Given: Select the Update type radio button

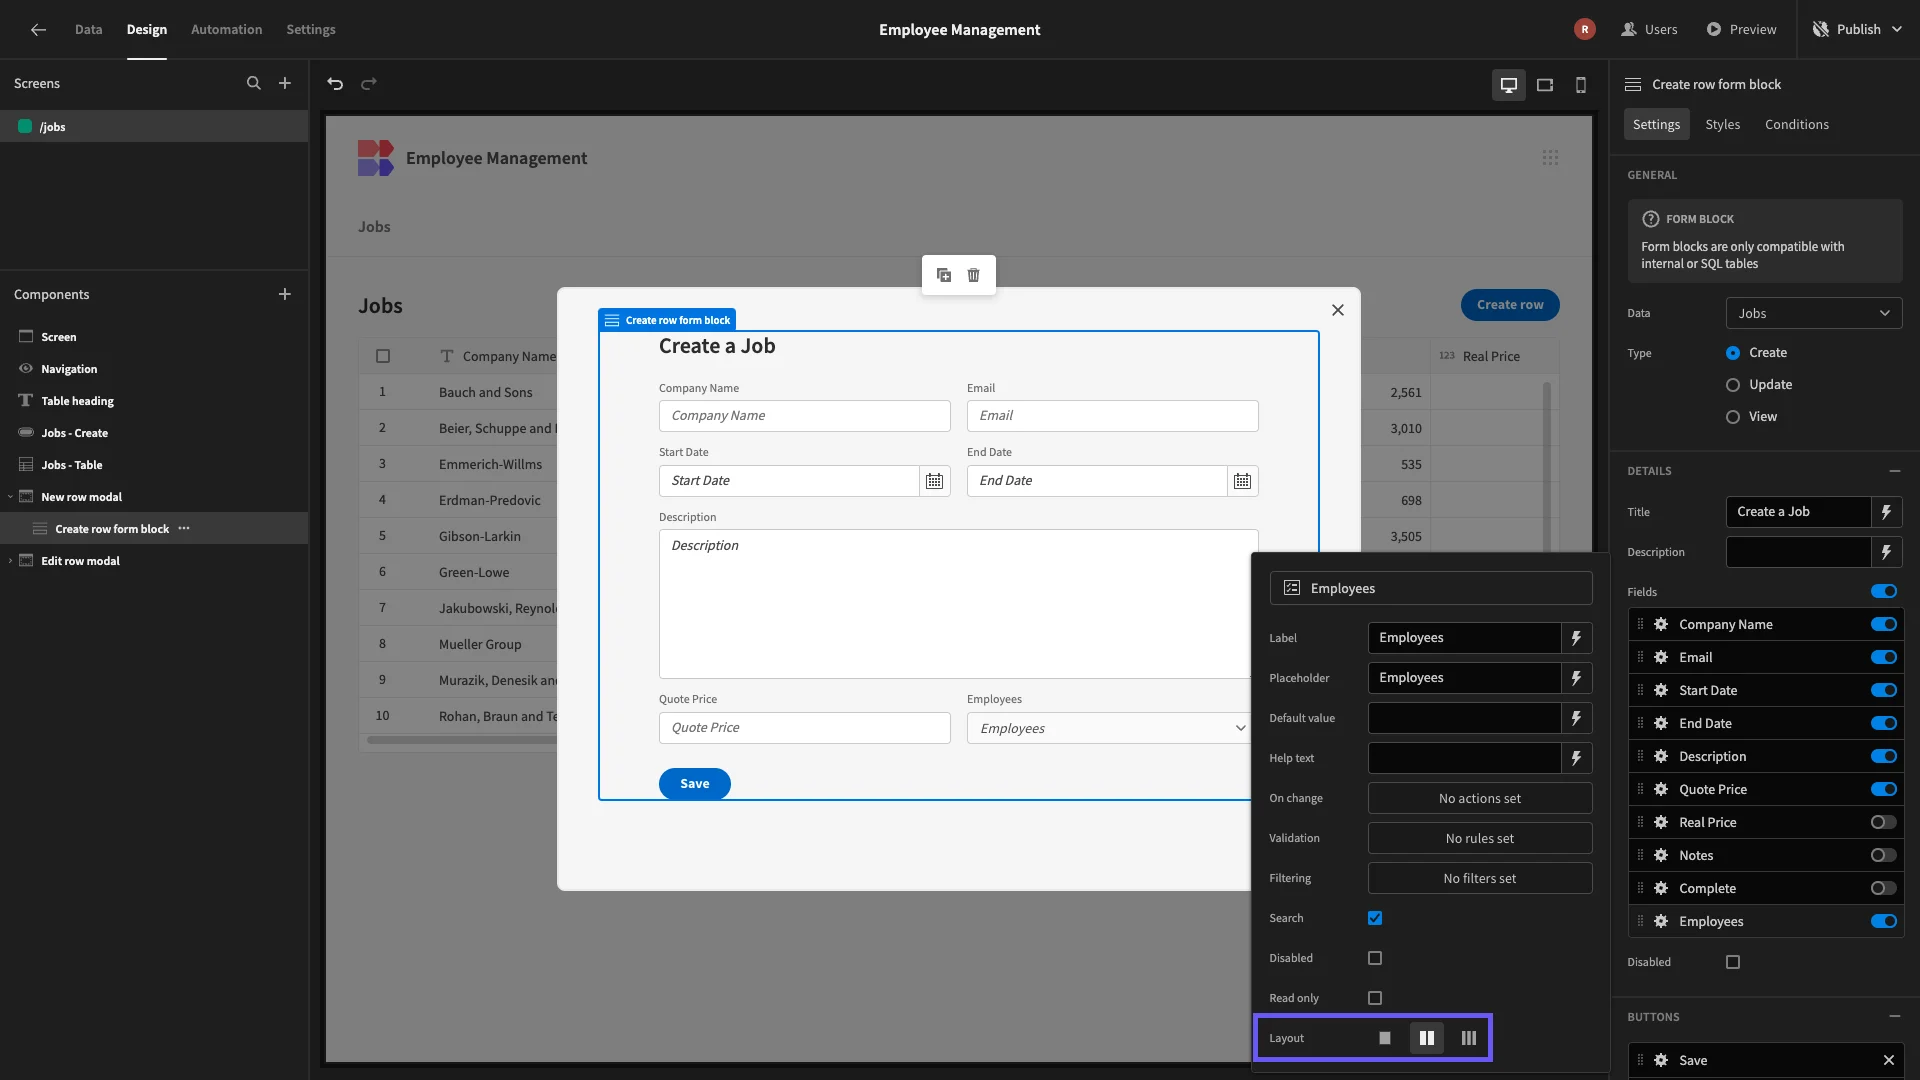Looking at the screenshot, I should pyautogui.click(x=1733, y=385).
